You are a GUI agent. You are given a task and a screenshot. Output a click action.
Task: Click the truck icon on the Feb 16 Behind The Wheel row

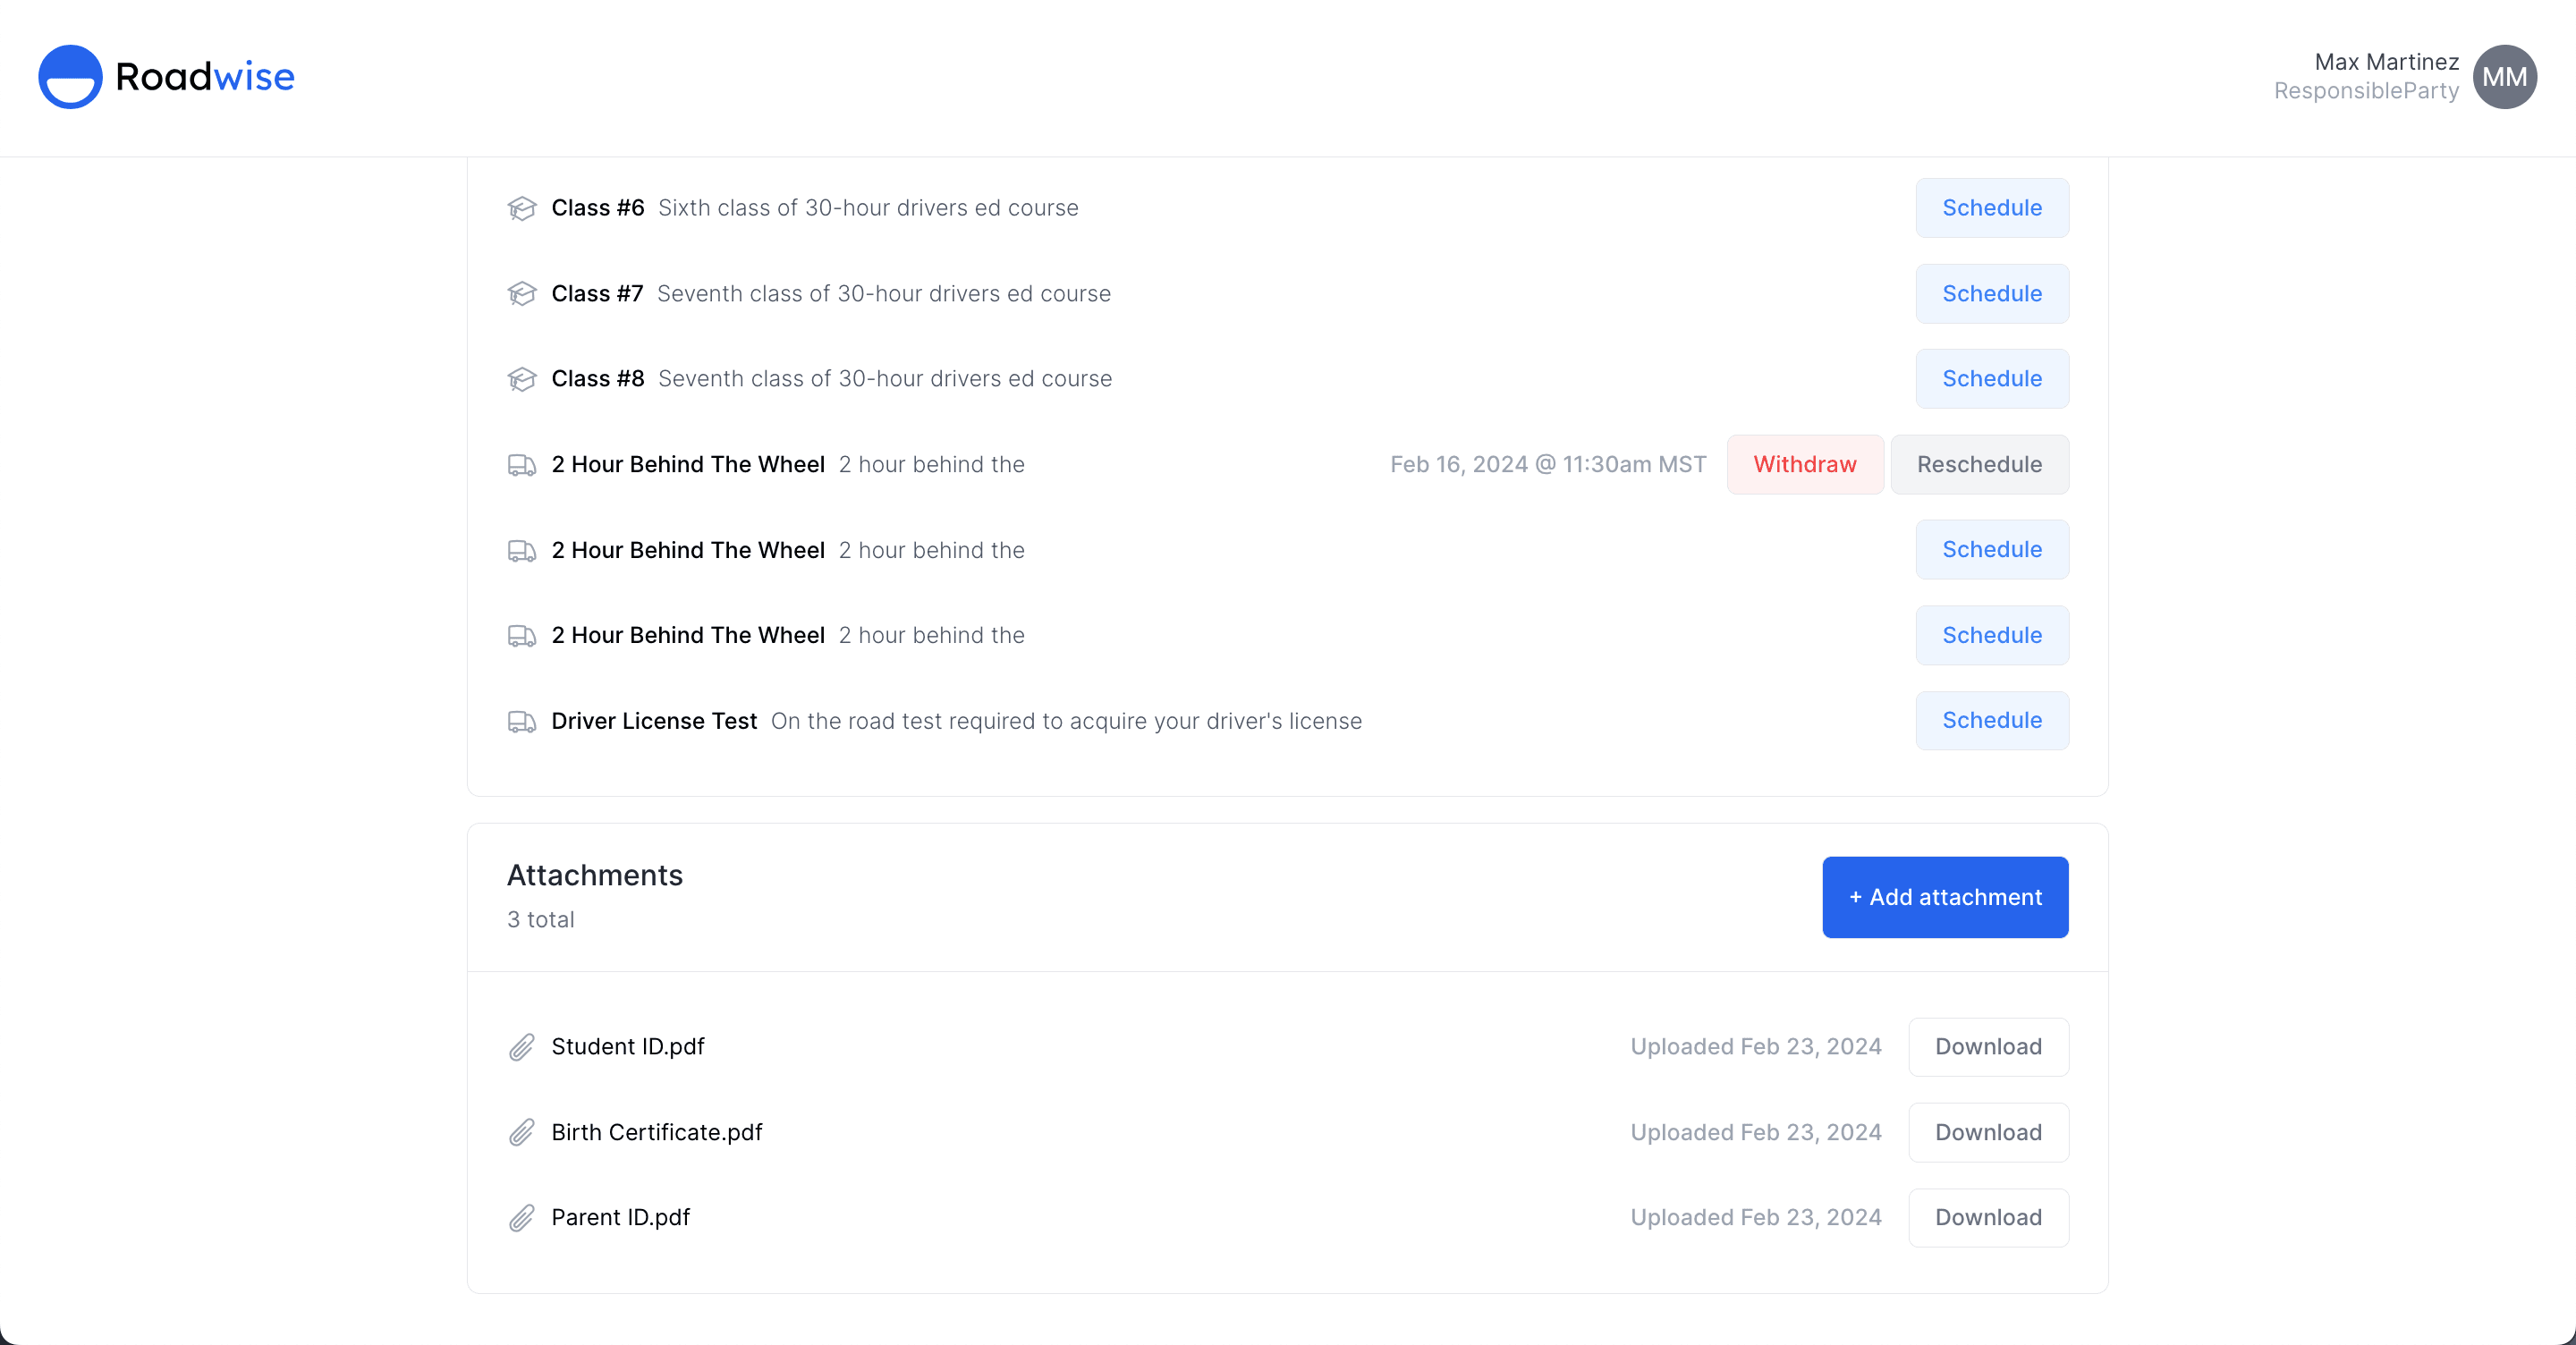pos(522,465)
